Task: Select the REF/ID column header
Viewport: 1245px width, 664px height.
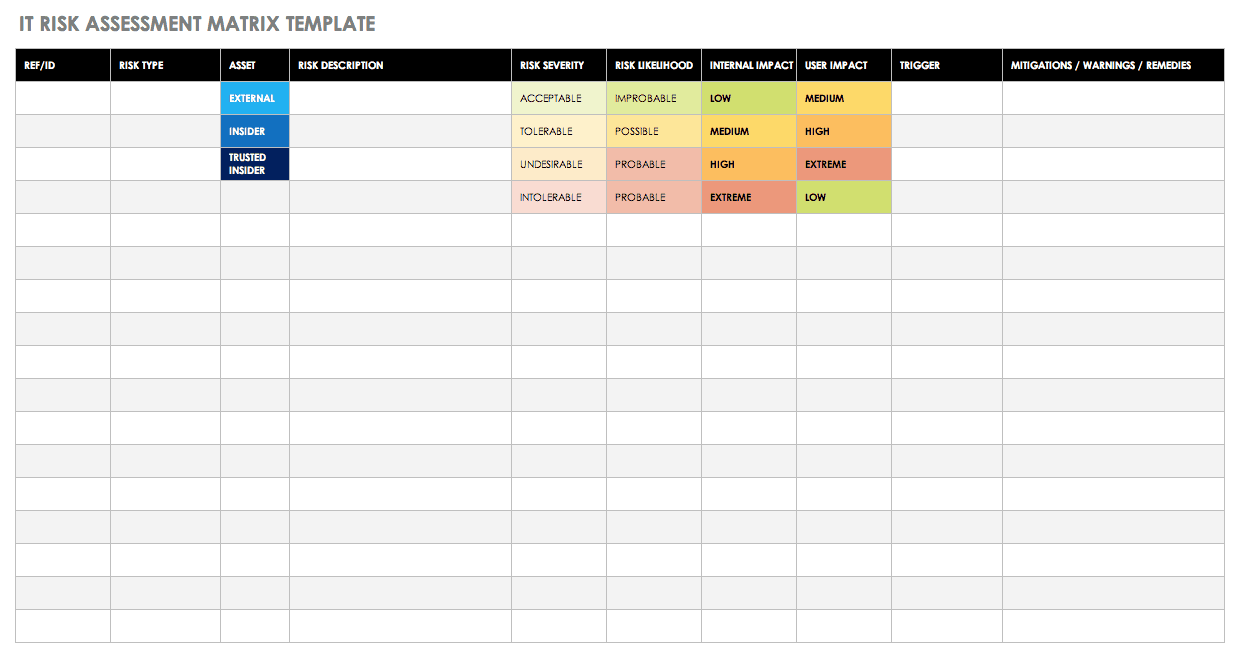Action: pos(62,65)
